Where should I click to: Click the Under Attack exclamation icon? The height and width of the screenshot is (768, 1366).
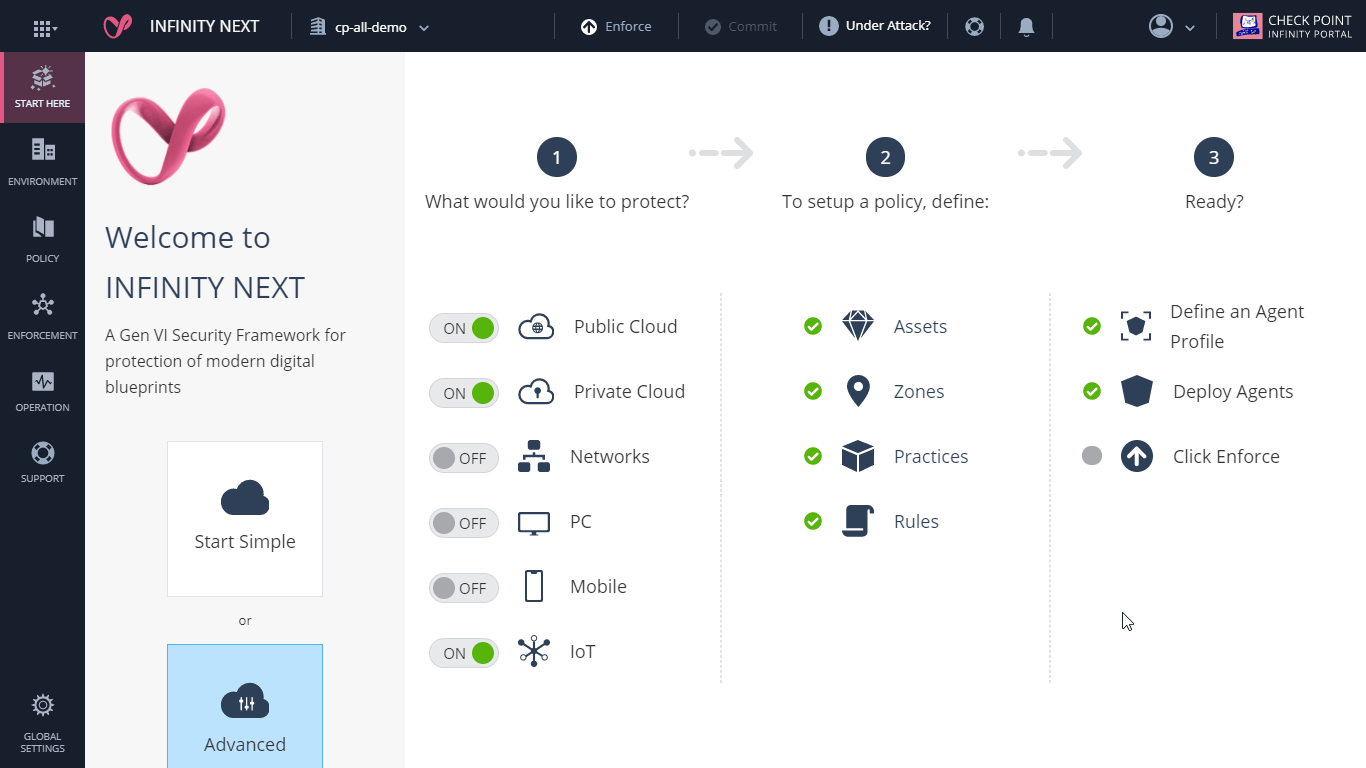pyautogui.click(x=829, y=27)
